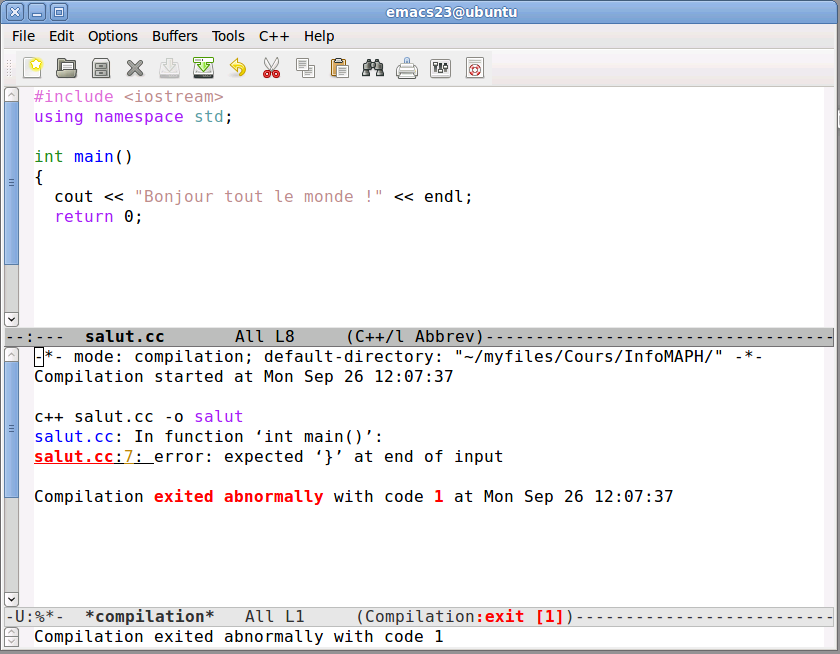Open the C++ menu
840x654 pixels.
pyautogui.click(x=274, y=36)
